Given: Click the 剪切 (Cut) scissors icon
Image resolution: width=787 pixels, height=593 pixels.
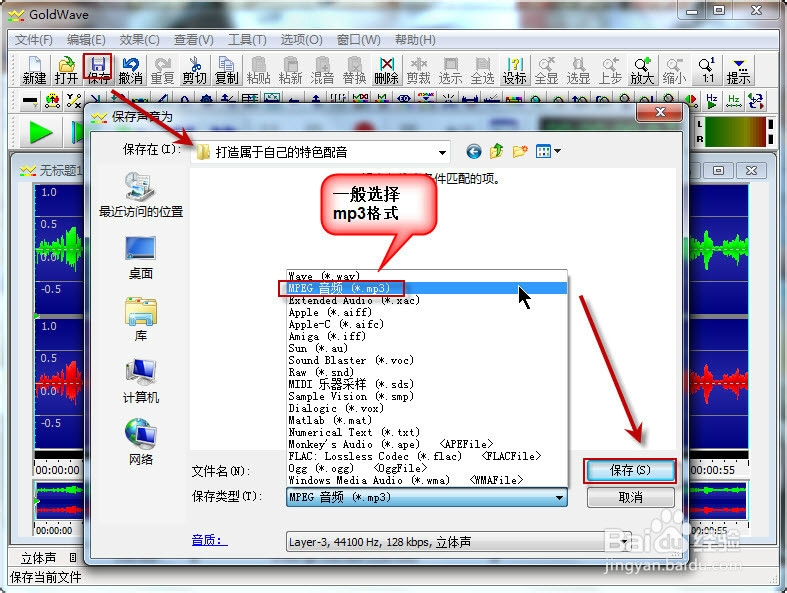Looking at the screenshot, I should (194, 70).
